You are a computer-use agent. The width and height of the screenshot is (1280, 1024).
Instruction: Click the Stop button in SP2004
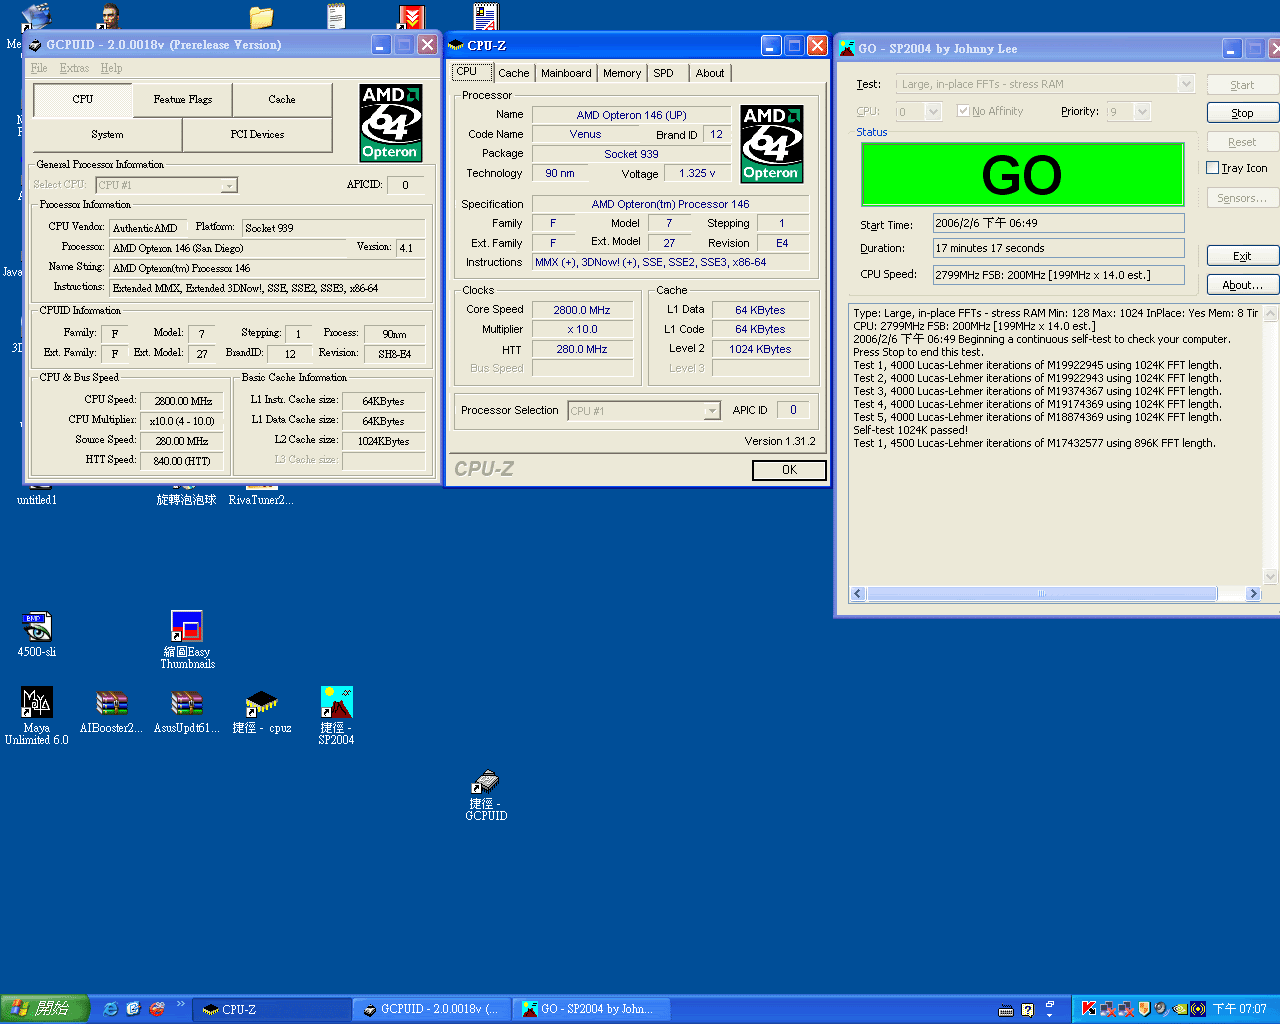pyautogui.click(x=1242, y=113)
